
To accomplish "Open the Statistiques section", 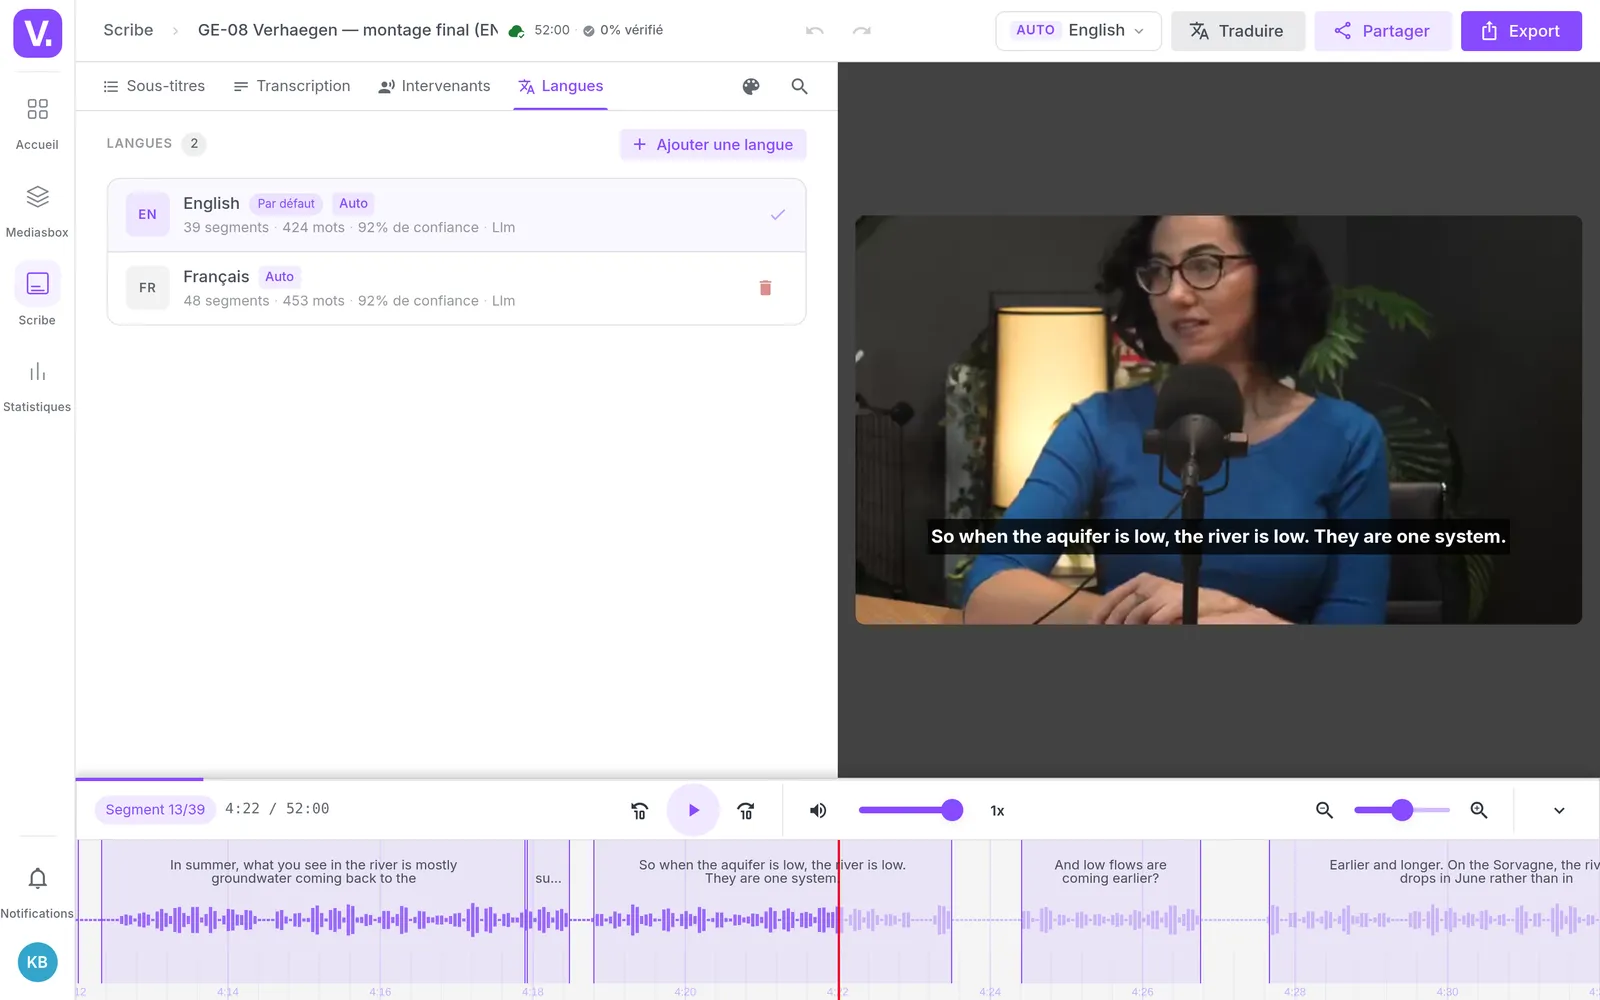I will click(x=37, y=385).
